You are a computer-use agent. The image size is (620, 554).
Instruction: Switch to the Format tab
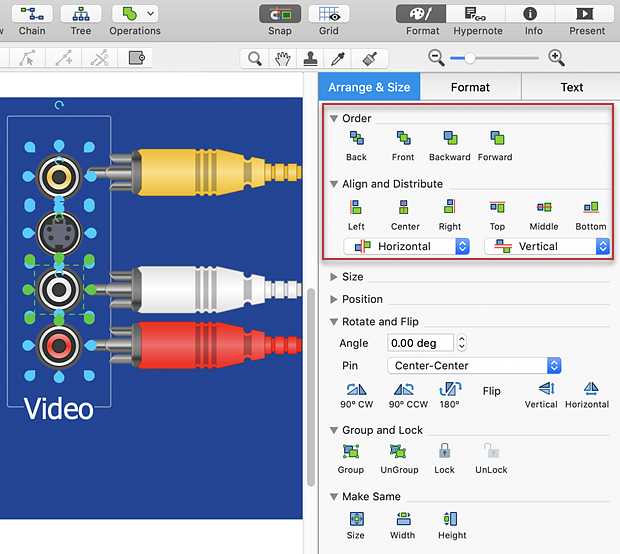(470, 87)
